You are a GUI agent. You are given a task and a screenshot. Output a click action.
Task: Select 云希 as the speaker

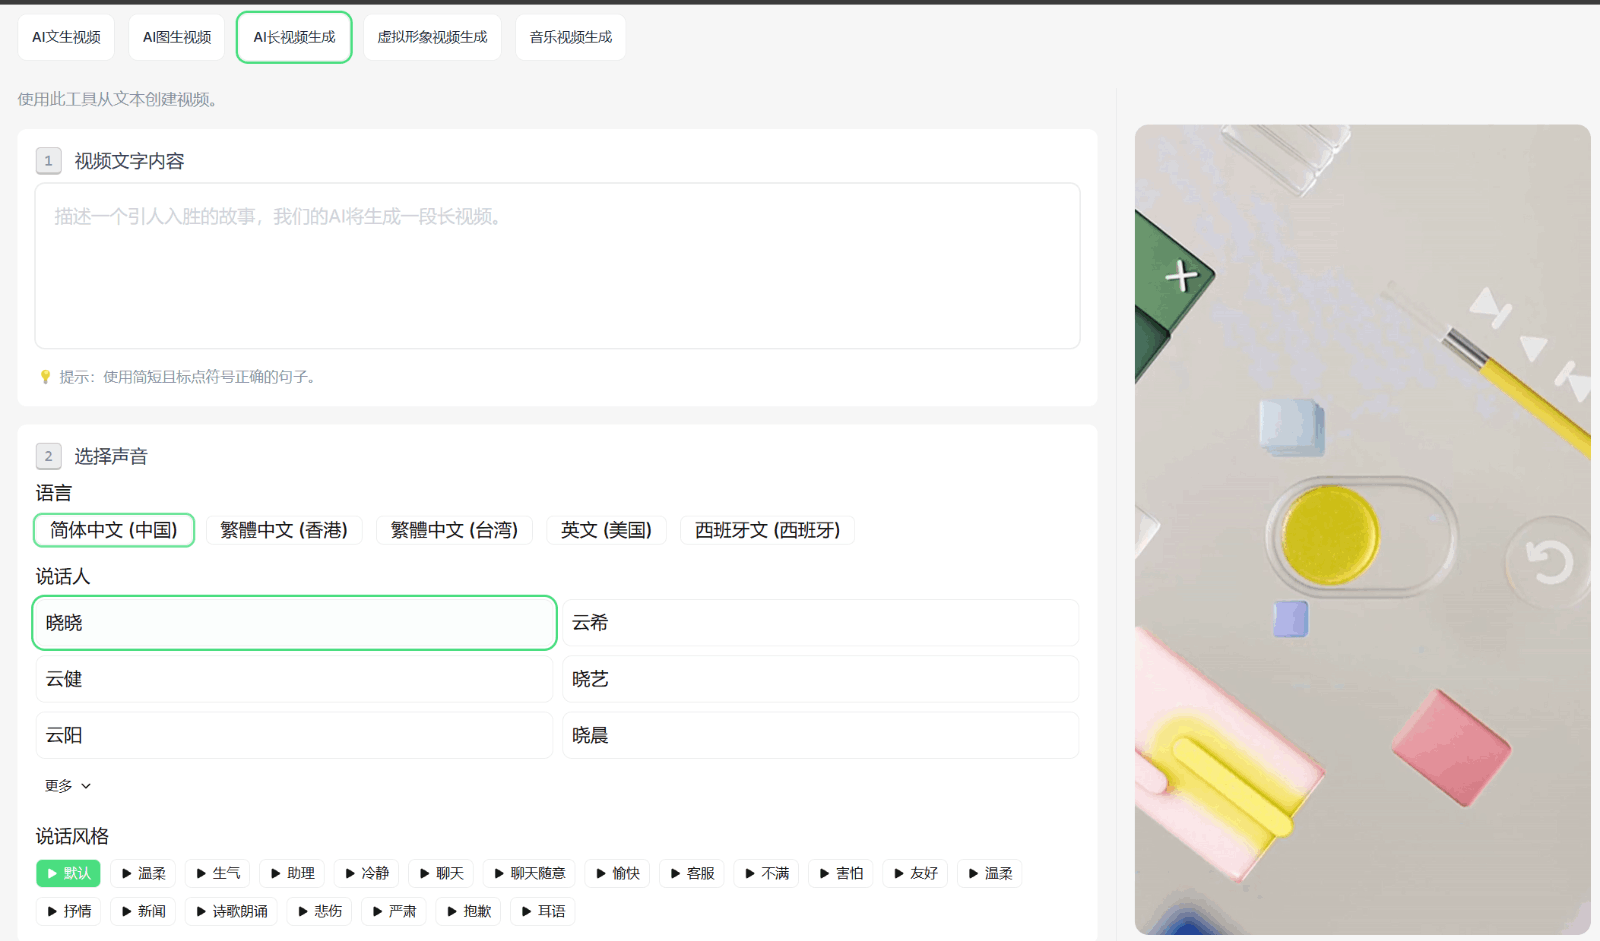820,623
